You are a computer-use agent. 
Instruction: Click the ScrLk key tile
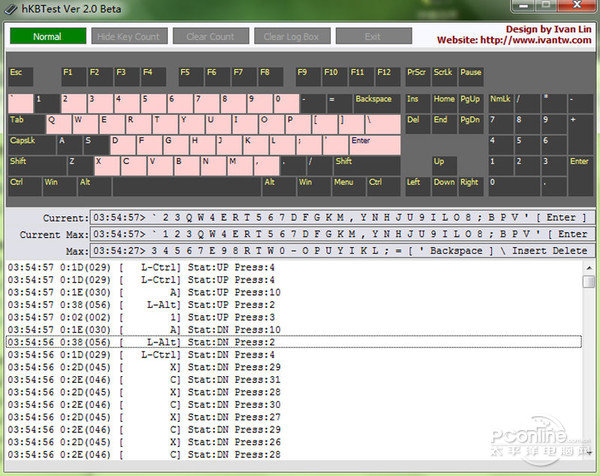tap(444, 77)
